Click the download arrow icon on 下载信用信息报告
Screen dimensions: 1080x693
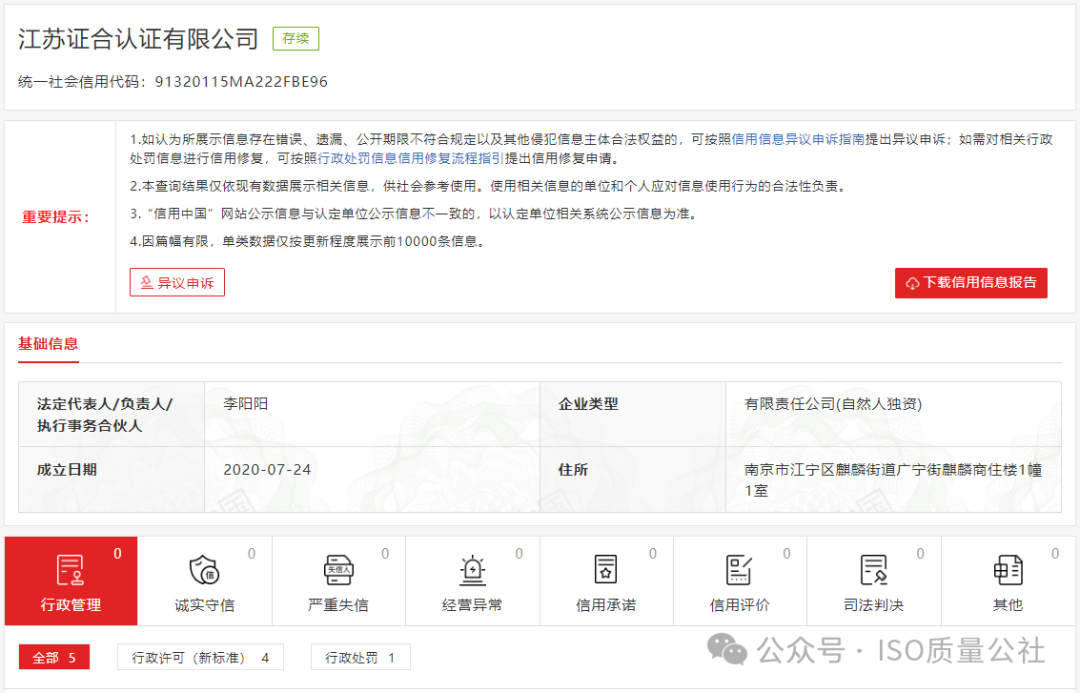point(911,283)
